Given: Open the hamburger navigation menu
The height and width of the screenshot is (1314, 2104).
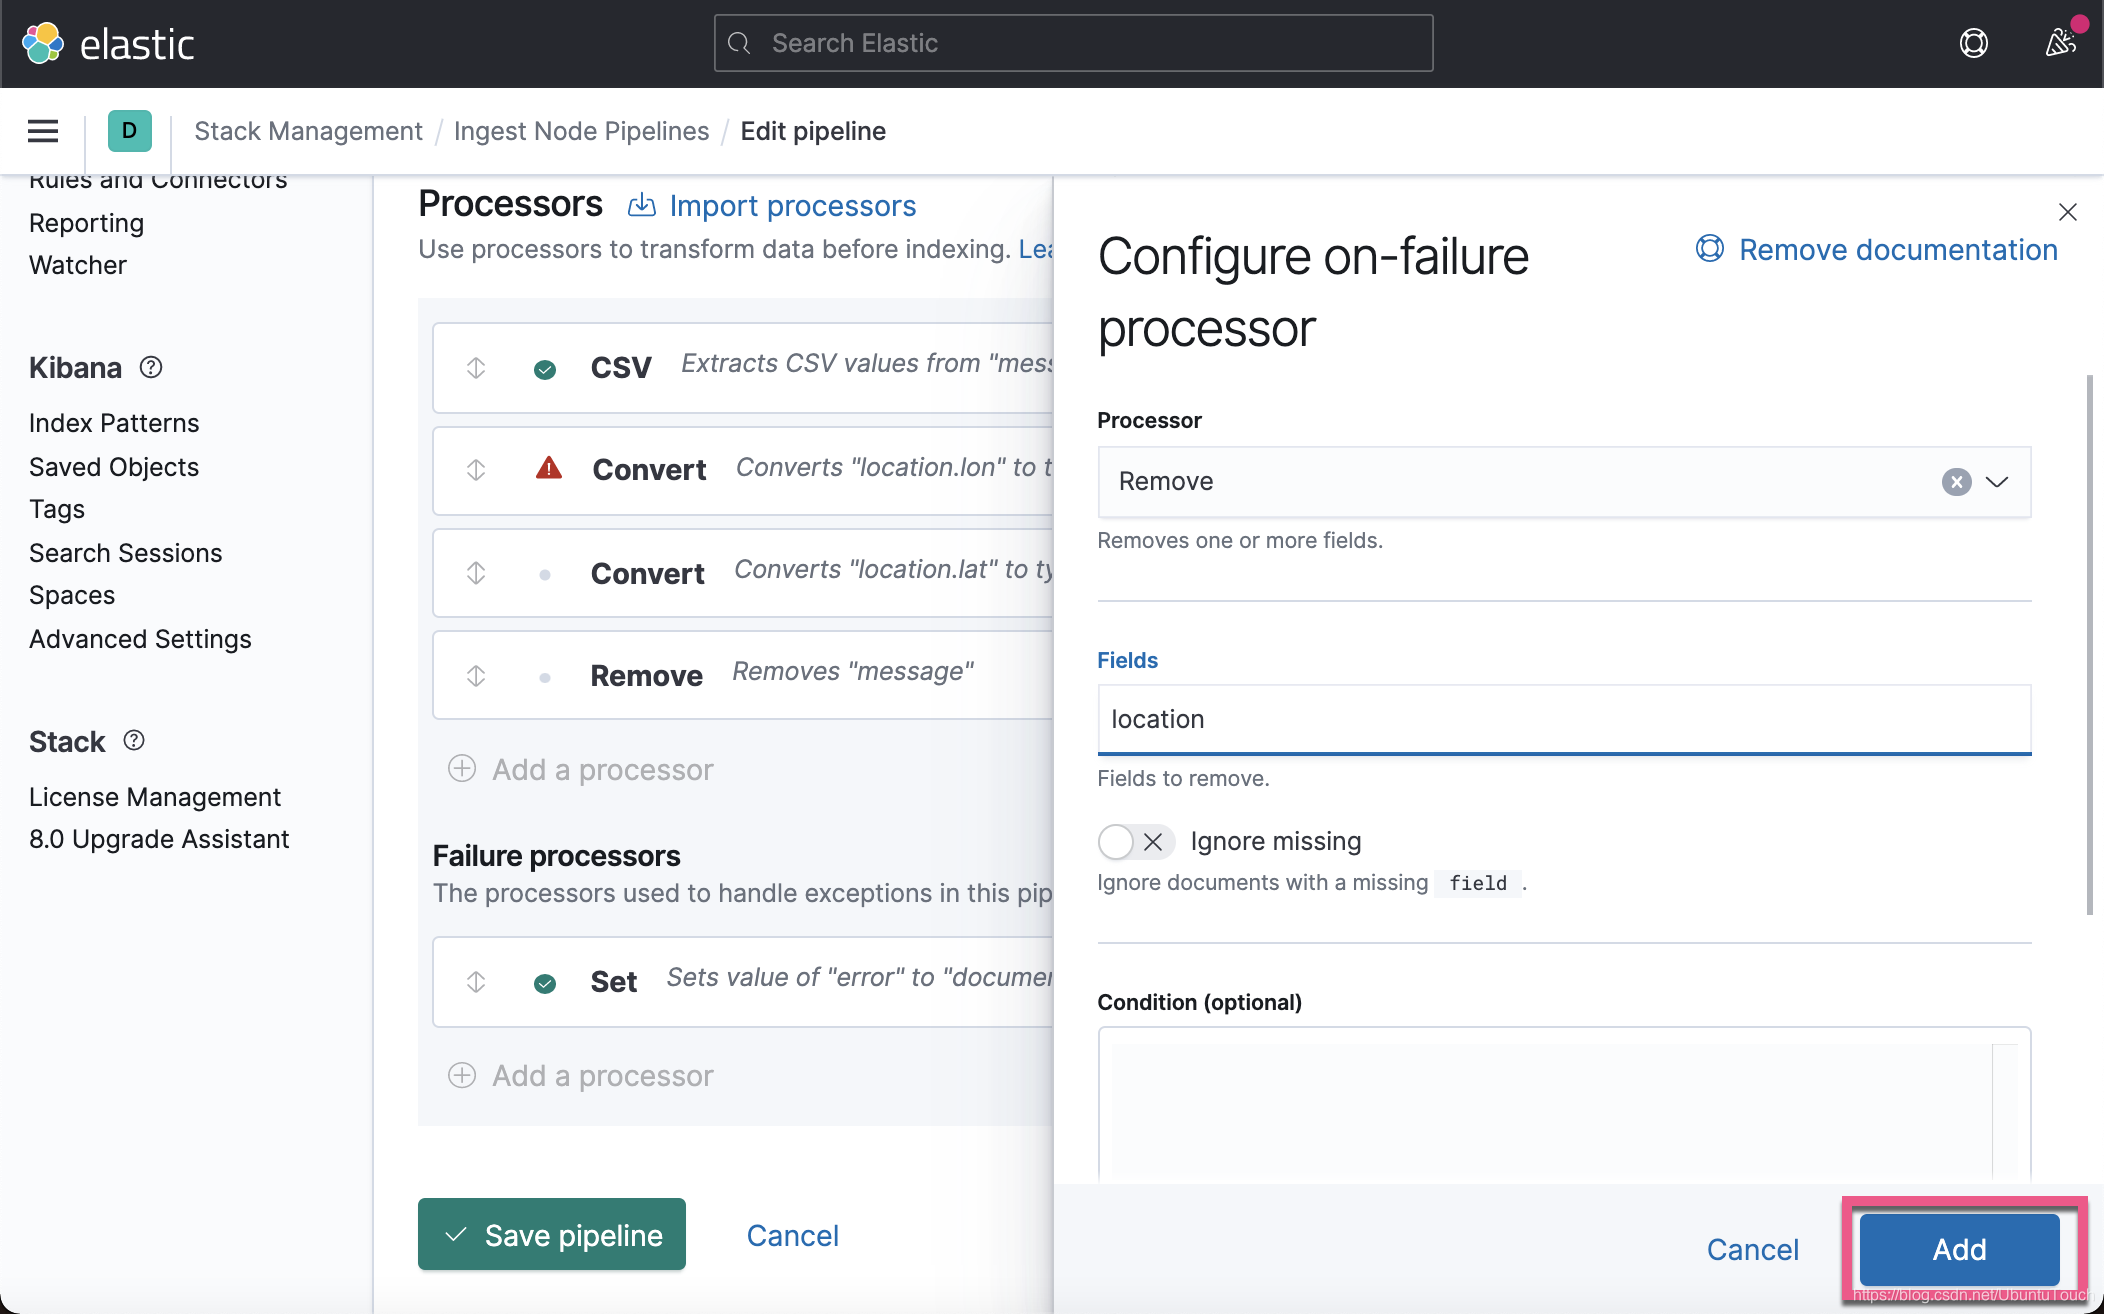Looking at the screenshot, I should (42, 131).
